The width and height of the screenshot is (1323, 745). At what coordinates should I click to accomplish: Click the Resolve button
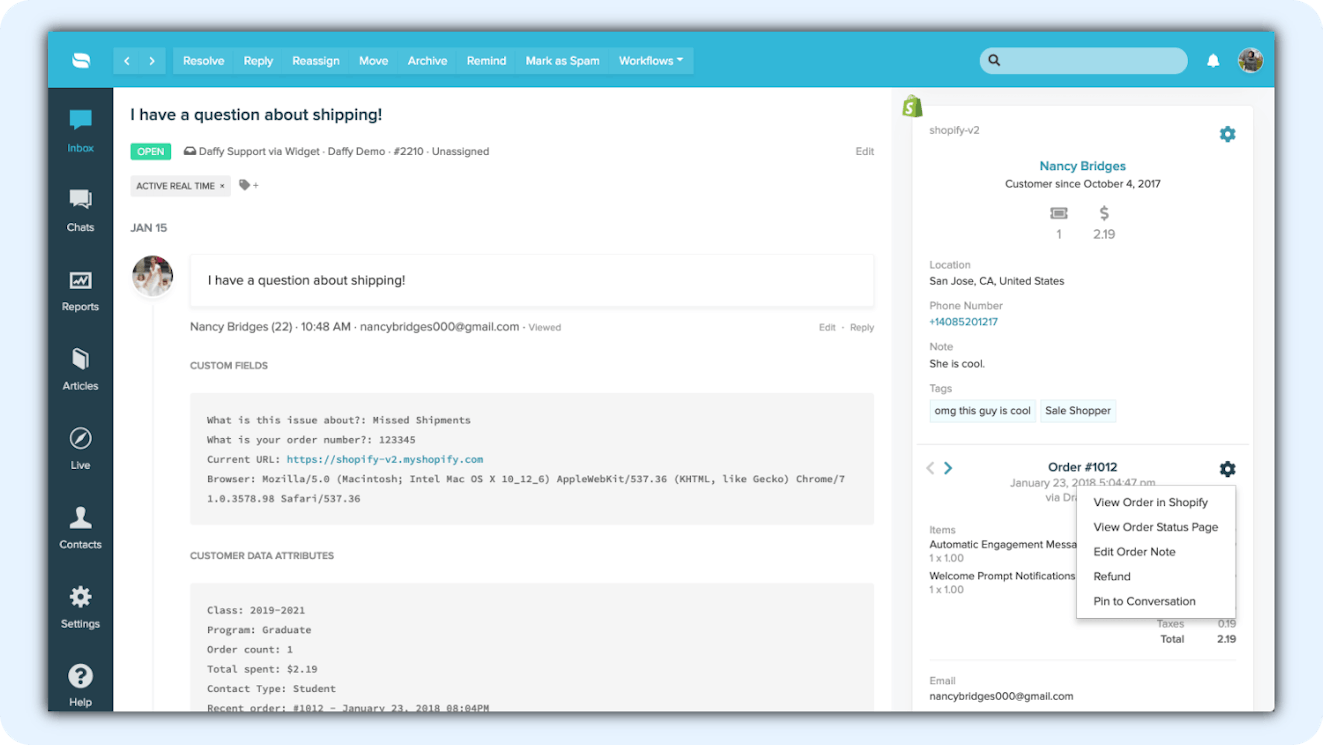point(203,61)
